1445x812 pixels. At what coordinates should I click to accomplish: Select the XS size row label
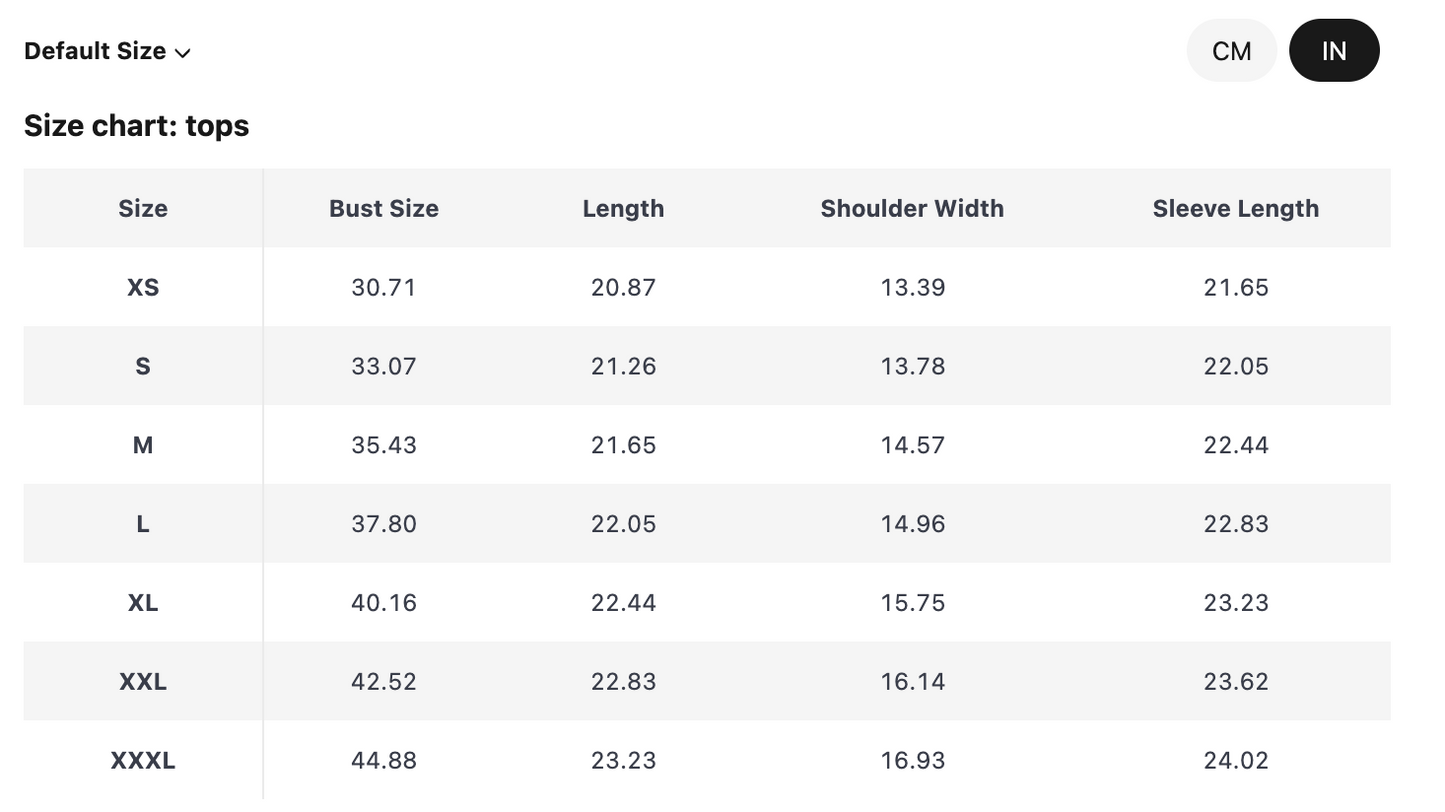pos(143,288)
